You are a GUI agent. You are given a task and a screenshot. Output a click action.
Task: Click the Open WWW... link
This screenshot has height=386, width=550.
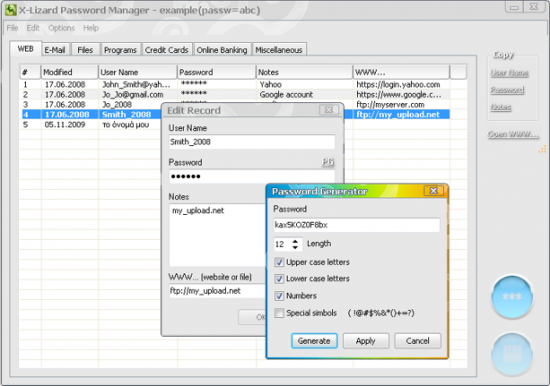coord(513,134)
